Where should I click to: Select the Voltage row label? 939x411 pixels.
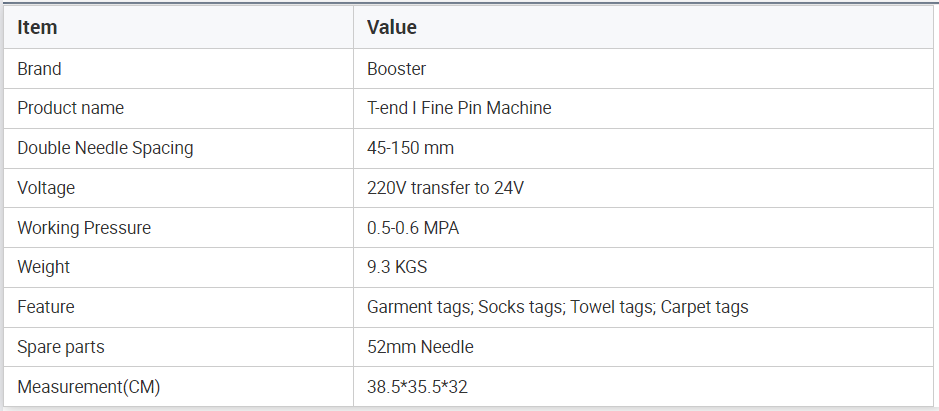pos(46,188)
